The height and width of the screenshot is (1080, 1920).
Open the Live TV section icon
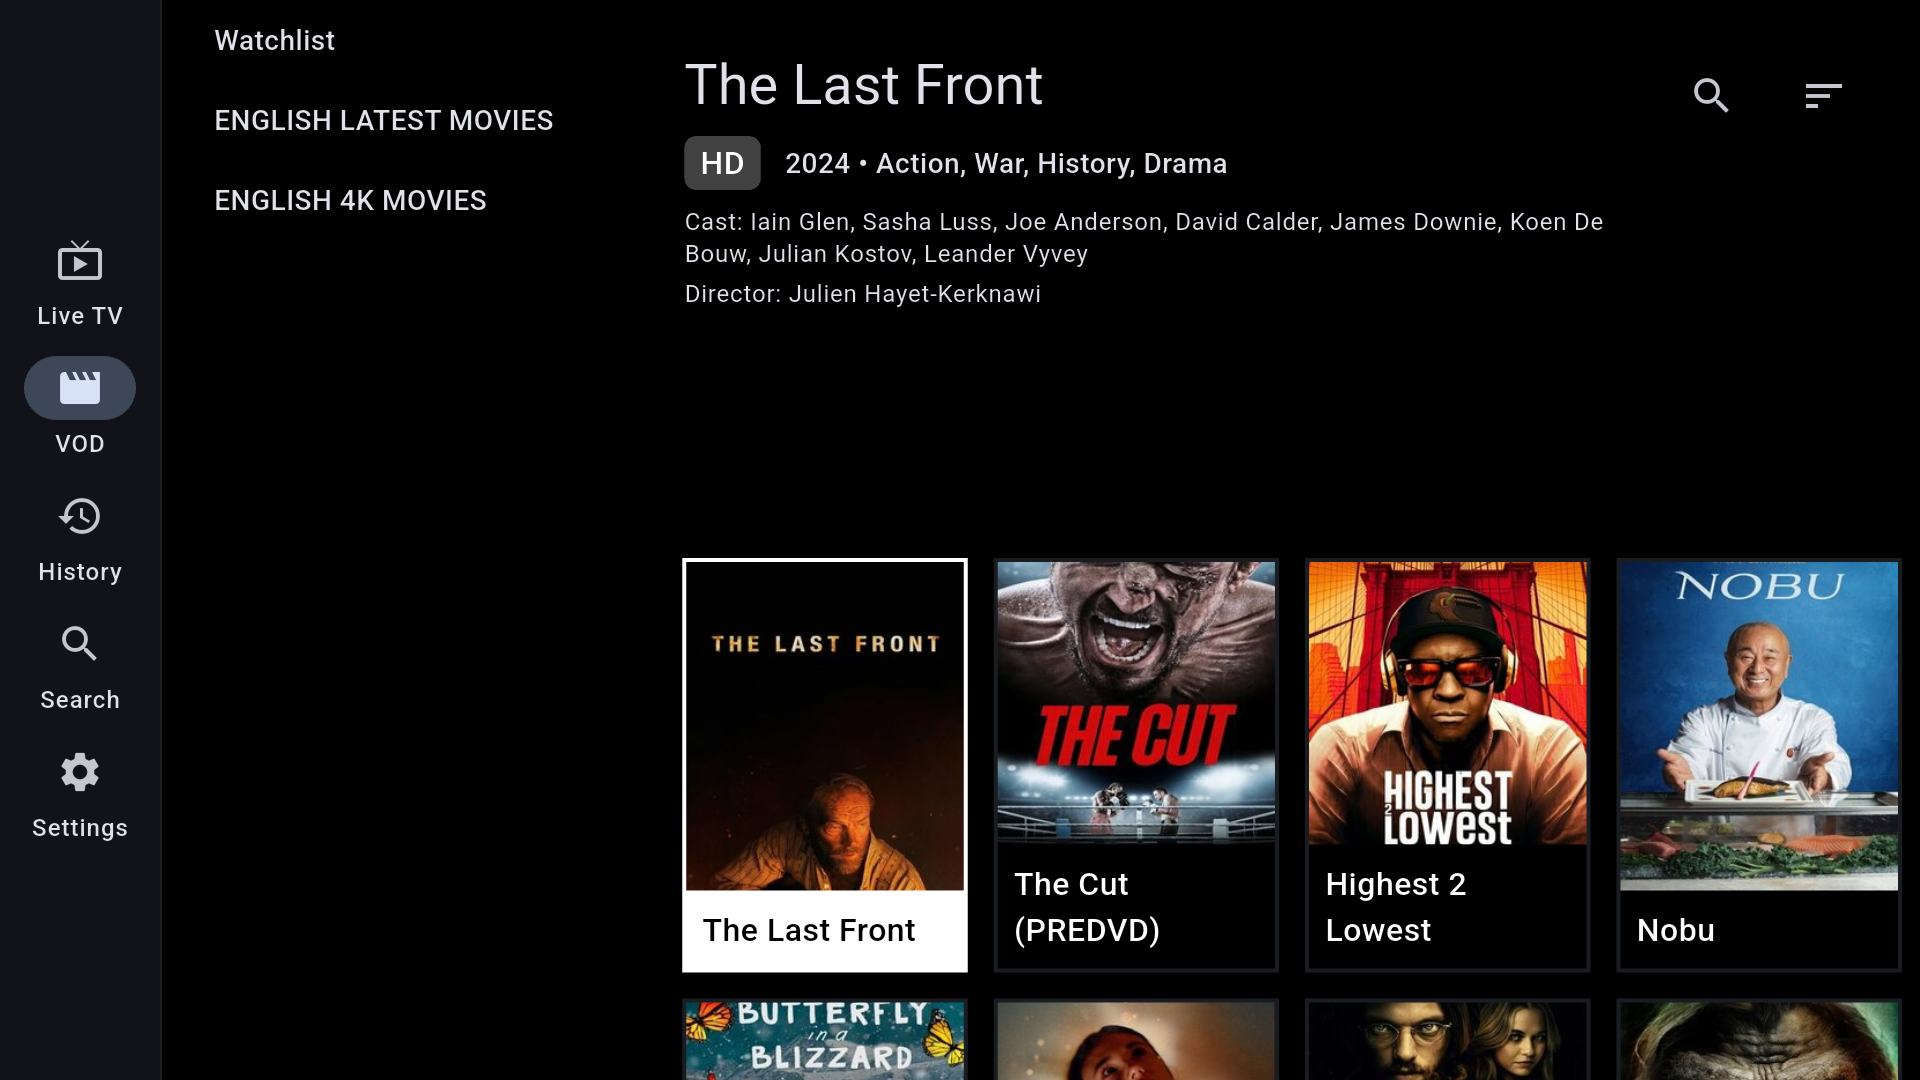coord(80,262)
